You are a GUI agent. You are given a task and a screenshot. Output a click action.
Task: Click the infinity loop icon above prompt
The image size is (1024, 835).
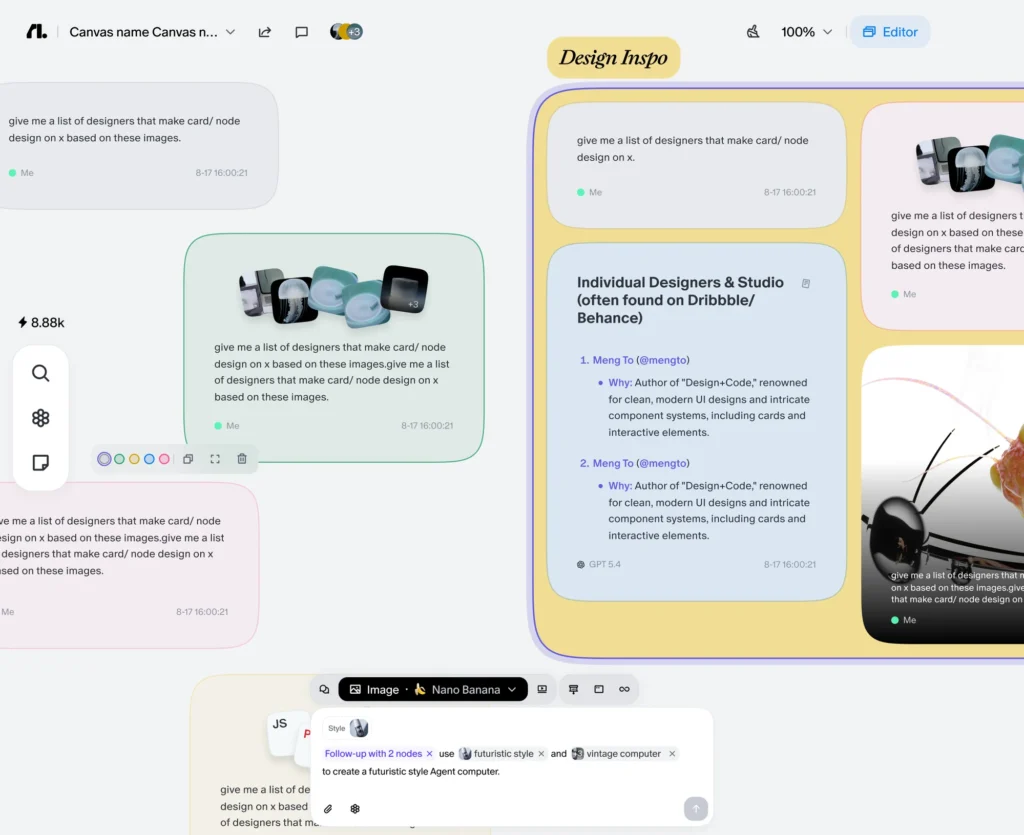(x=625, y=689)
